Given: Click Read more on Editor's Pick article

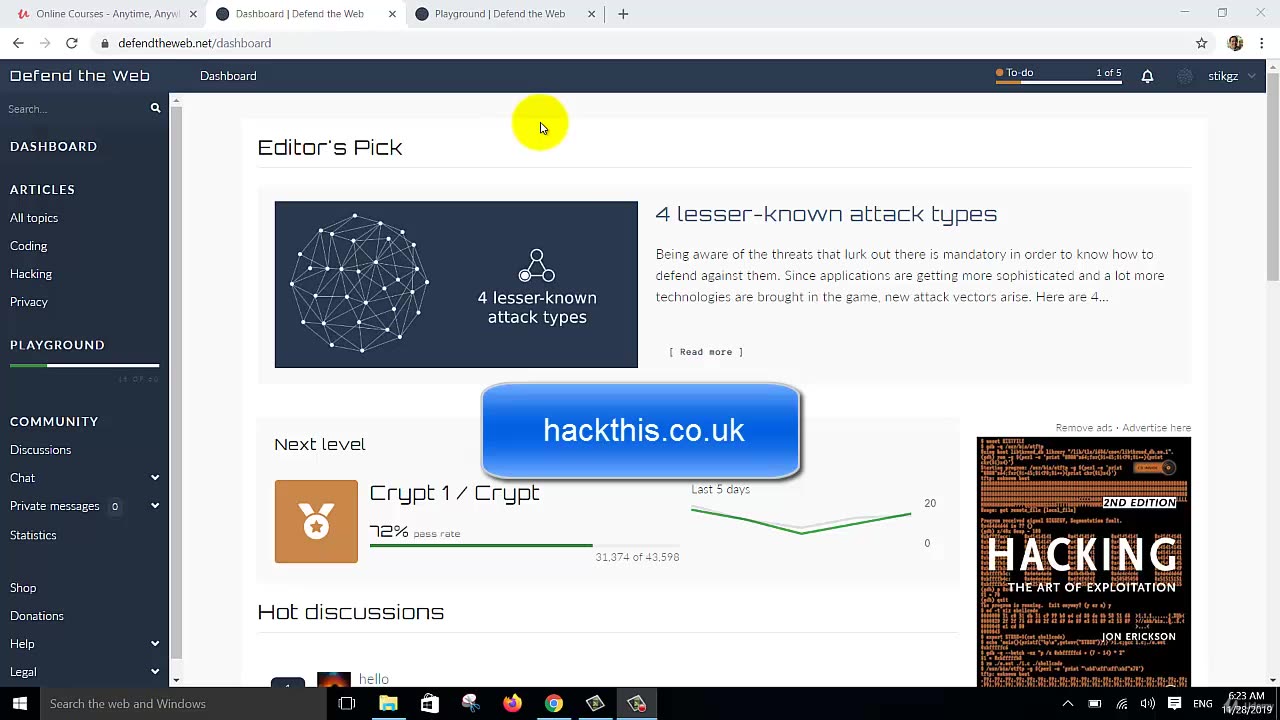Looking at the screenshot, I should coord(706,352).
